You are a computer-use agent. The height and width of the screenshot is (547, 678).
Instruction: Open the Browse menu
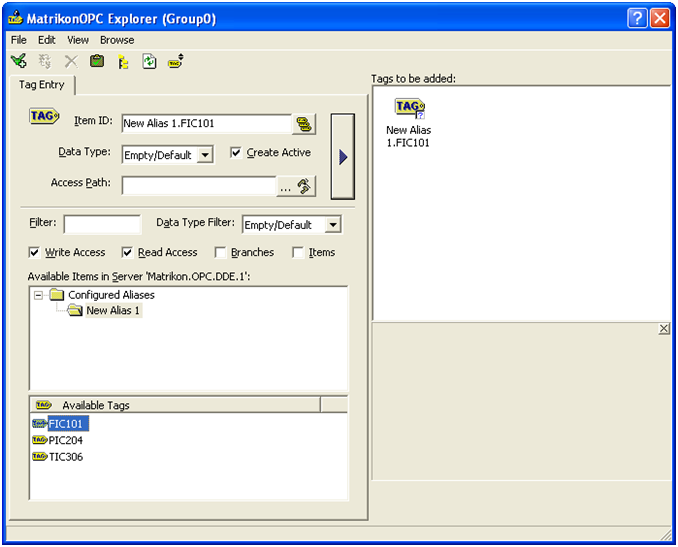tap(117, 40)
